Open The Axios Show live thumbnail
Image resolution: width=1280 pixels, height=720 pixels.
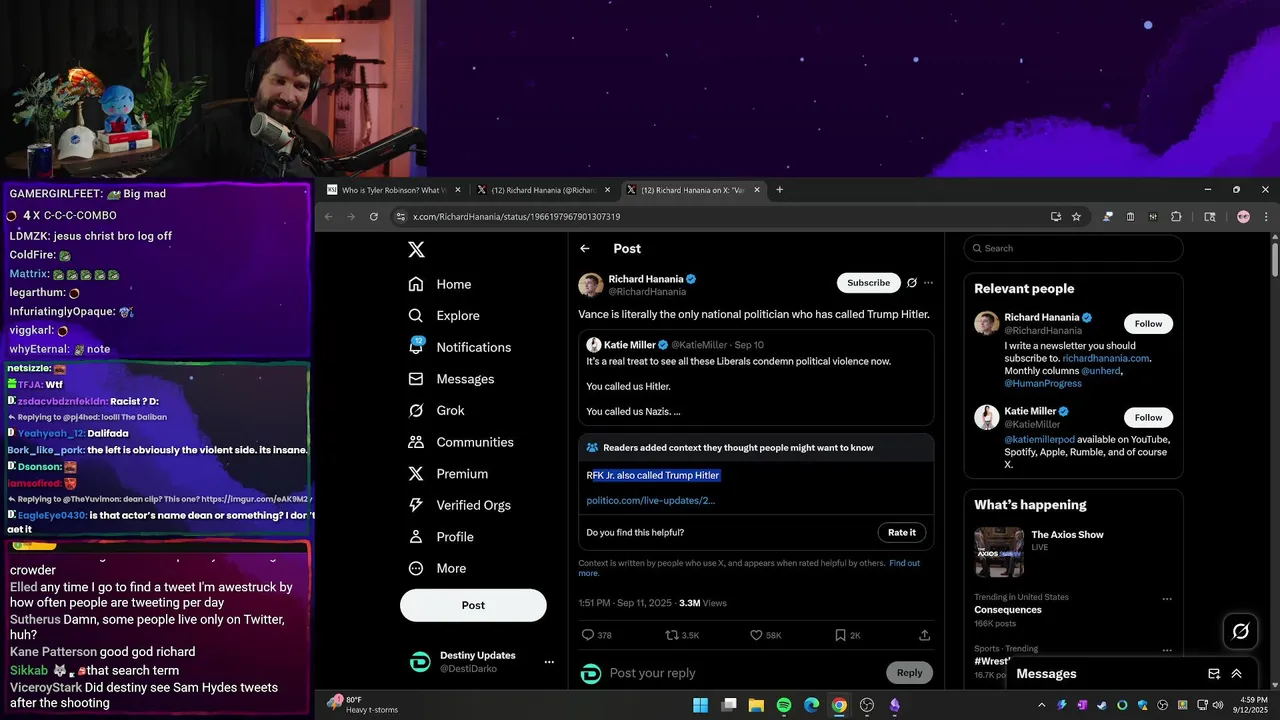[x=999, y=552]
